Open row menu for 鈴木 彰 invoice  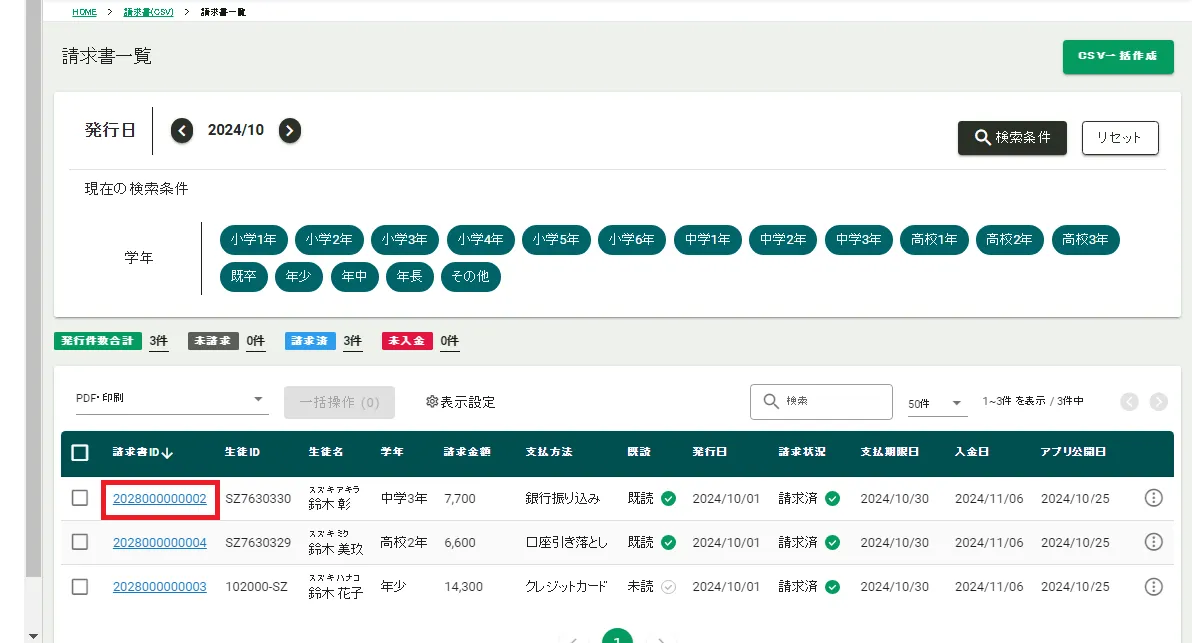click(1153, 498)
